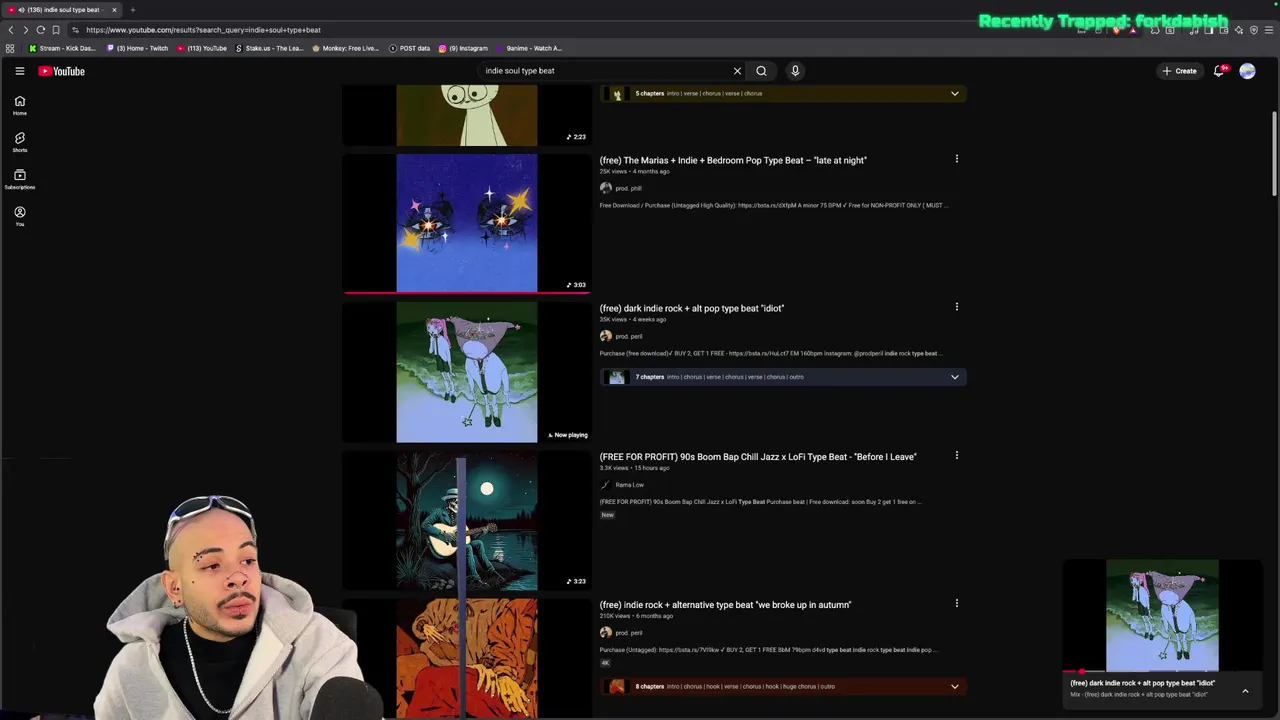Open the Now playing "idiot" thumbnail
The width and height of the screenshot is (1280, 720).
coord(467,372)
